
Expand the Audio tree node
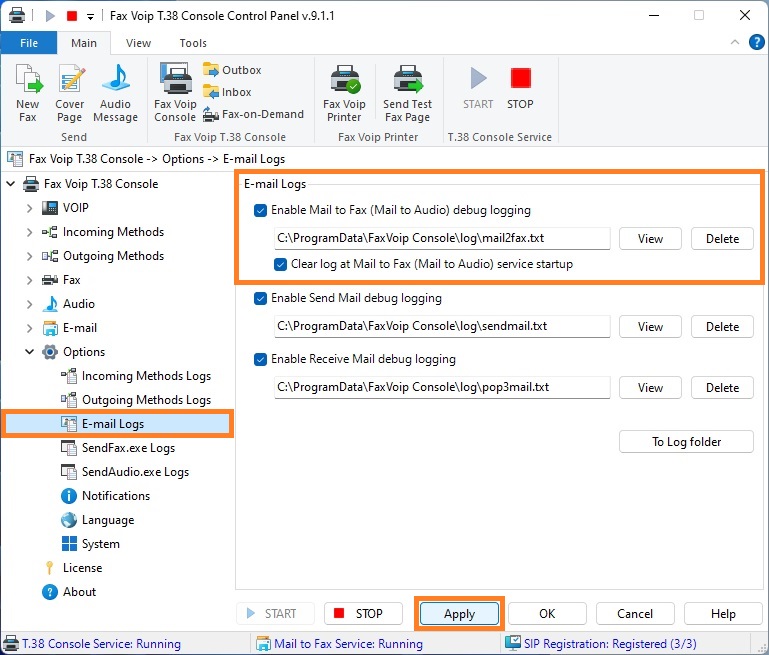coord(29,304)
